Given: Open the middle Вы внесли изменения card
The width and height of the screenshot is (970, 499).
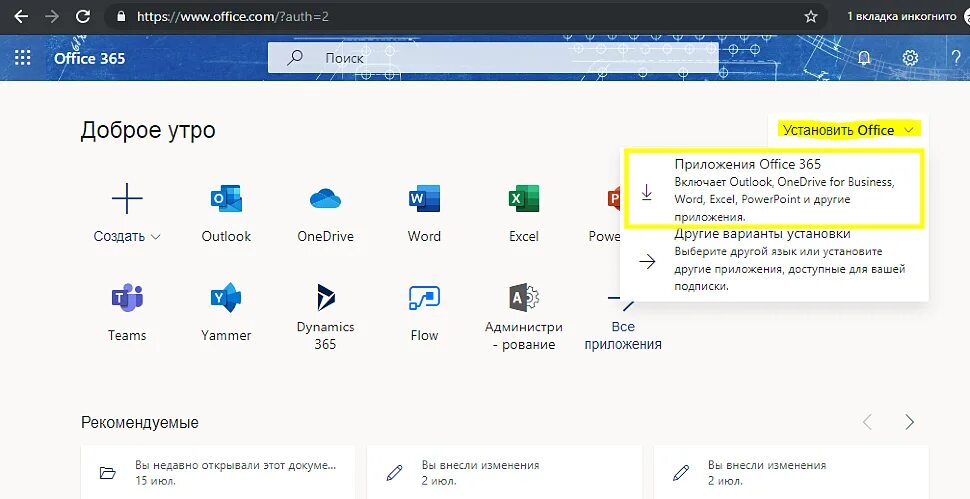Looking at the screenshot, I should click(x=504, y=472).
